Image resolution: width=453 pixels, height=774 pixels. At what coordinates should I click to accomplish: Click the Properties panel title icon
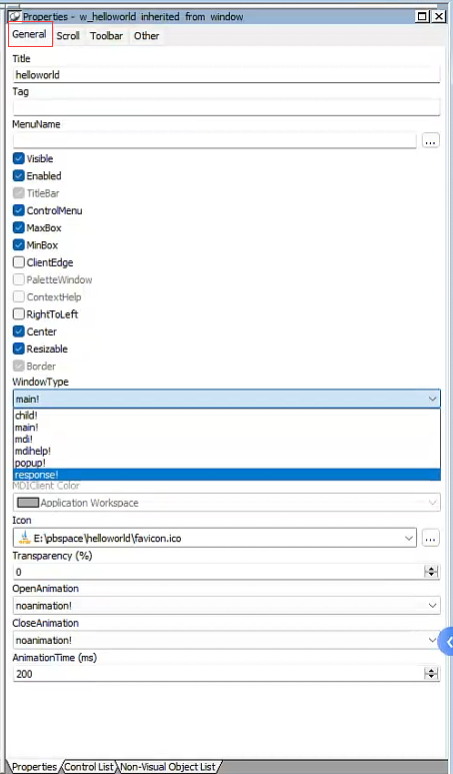point(15,17)
